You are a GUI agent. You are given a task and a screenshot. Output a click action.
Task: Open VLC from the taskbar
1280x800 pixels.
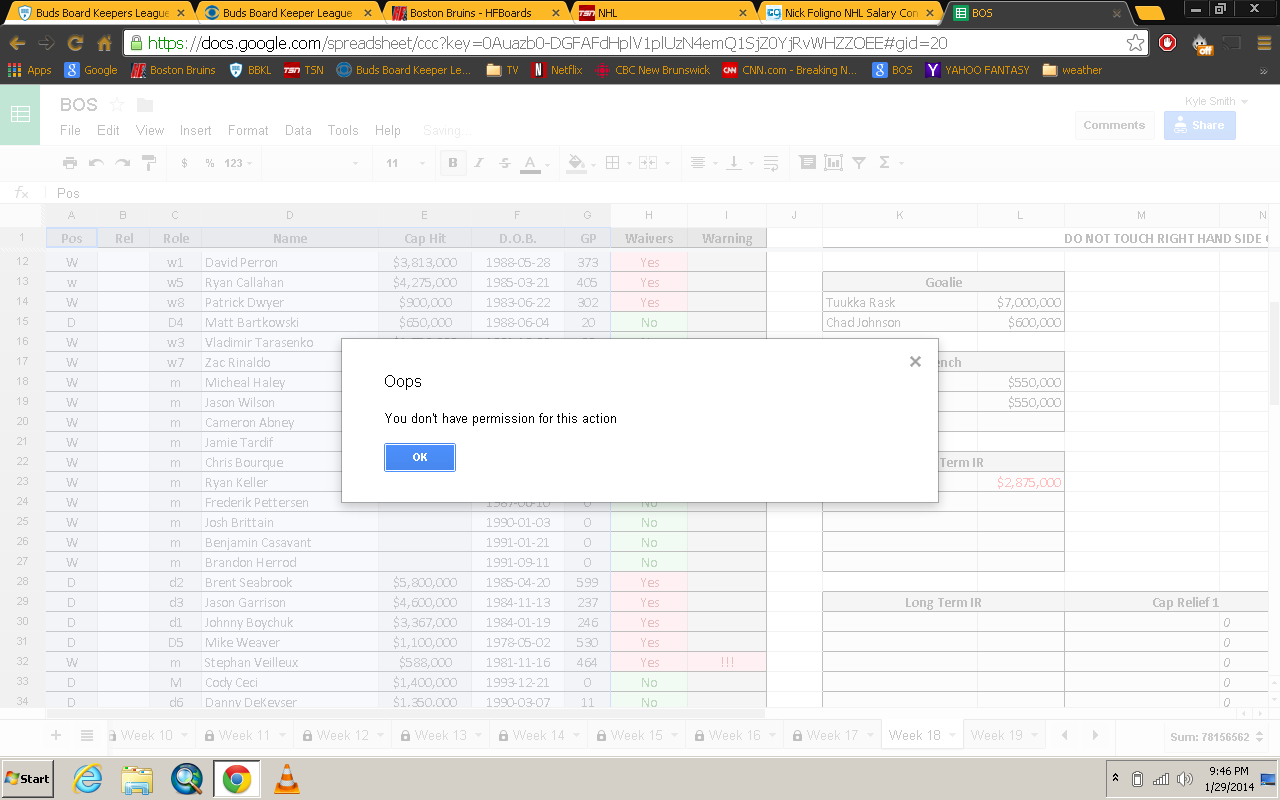[x=286, y=778]
